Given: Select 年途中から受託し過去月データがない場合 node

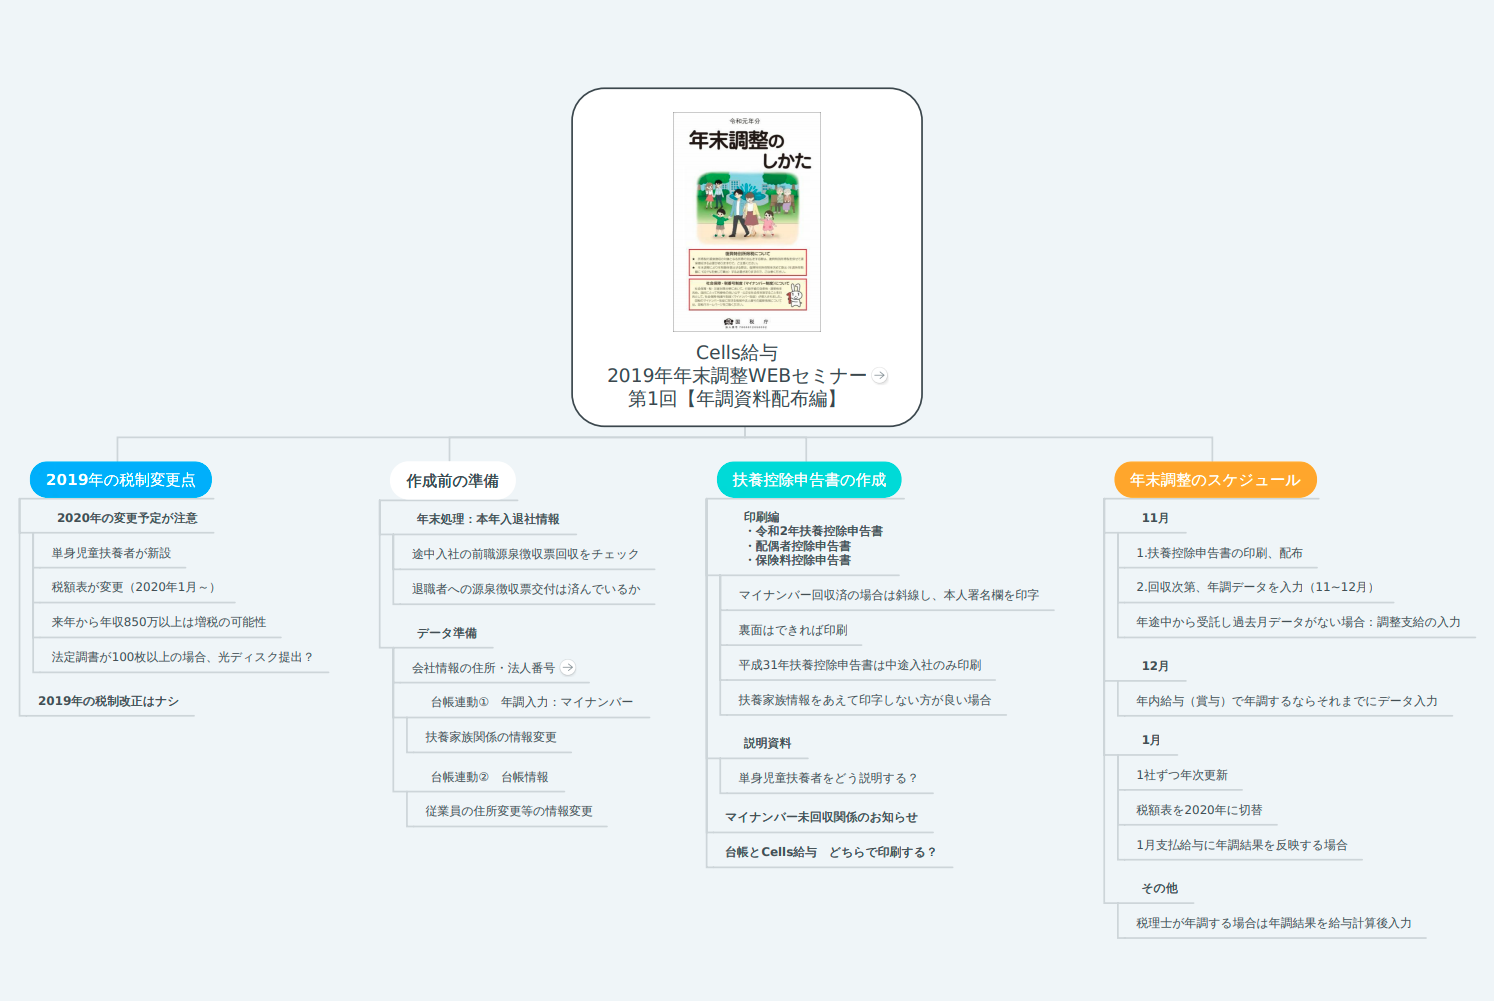Looking at the screenshot, I should 1298,622.
